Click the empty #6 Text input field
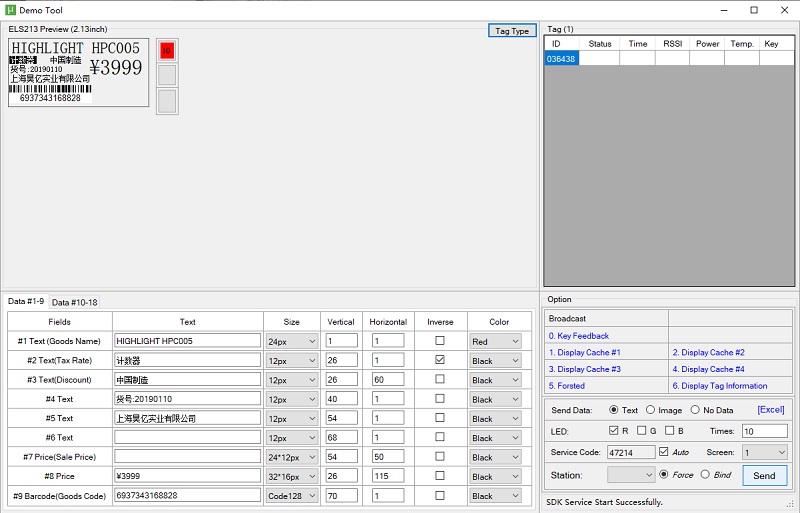 pos(187,437)
